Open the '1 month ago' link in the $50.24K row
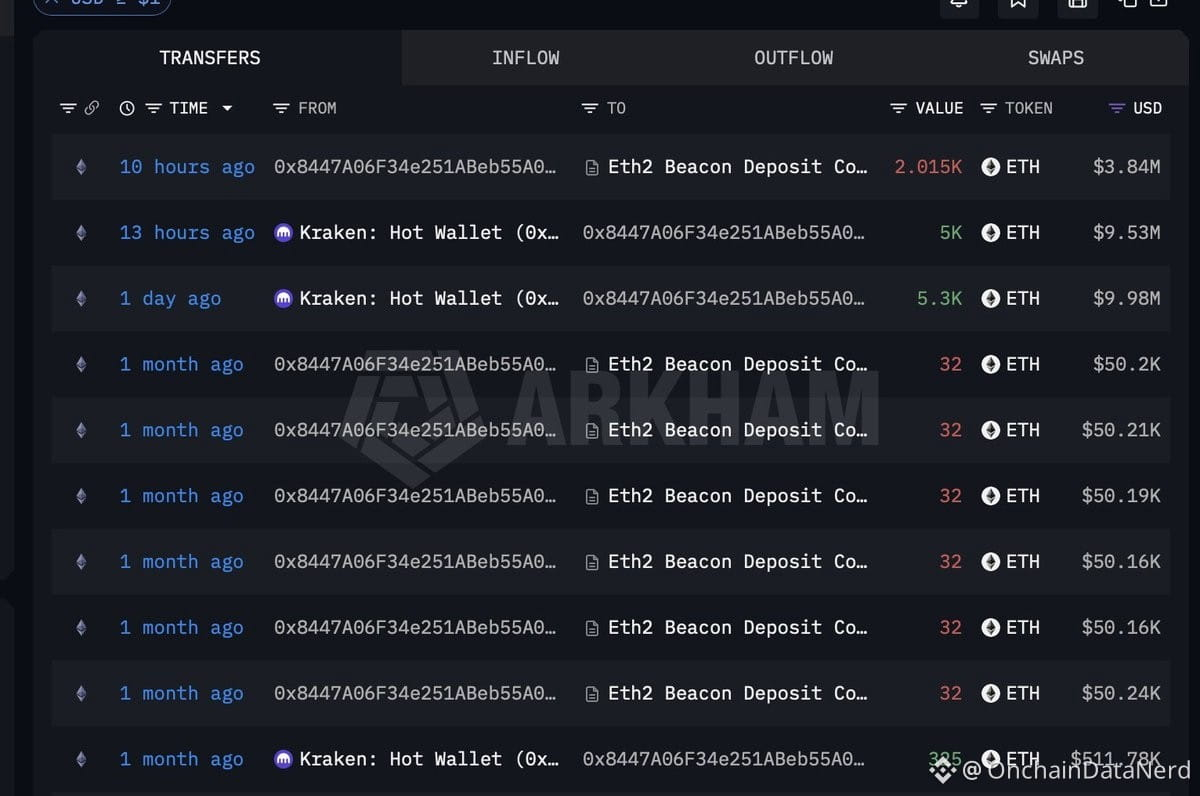Image resolution: width=1200 pixels, height=796 pixels. pos(181,693)
